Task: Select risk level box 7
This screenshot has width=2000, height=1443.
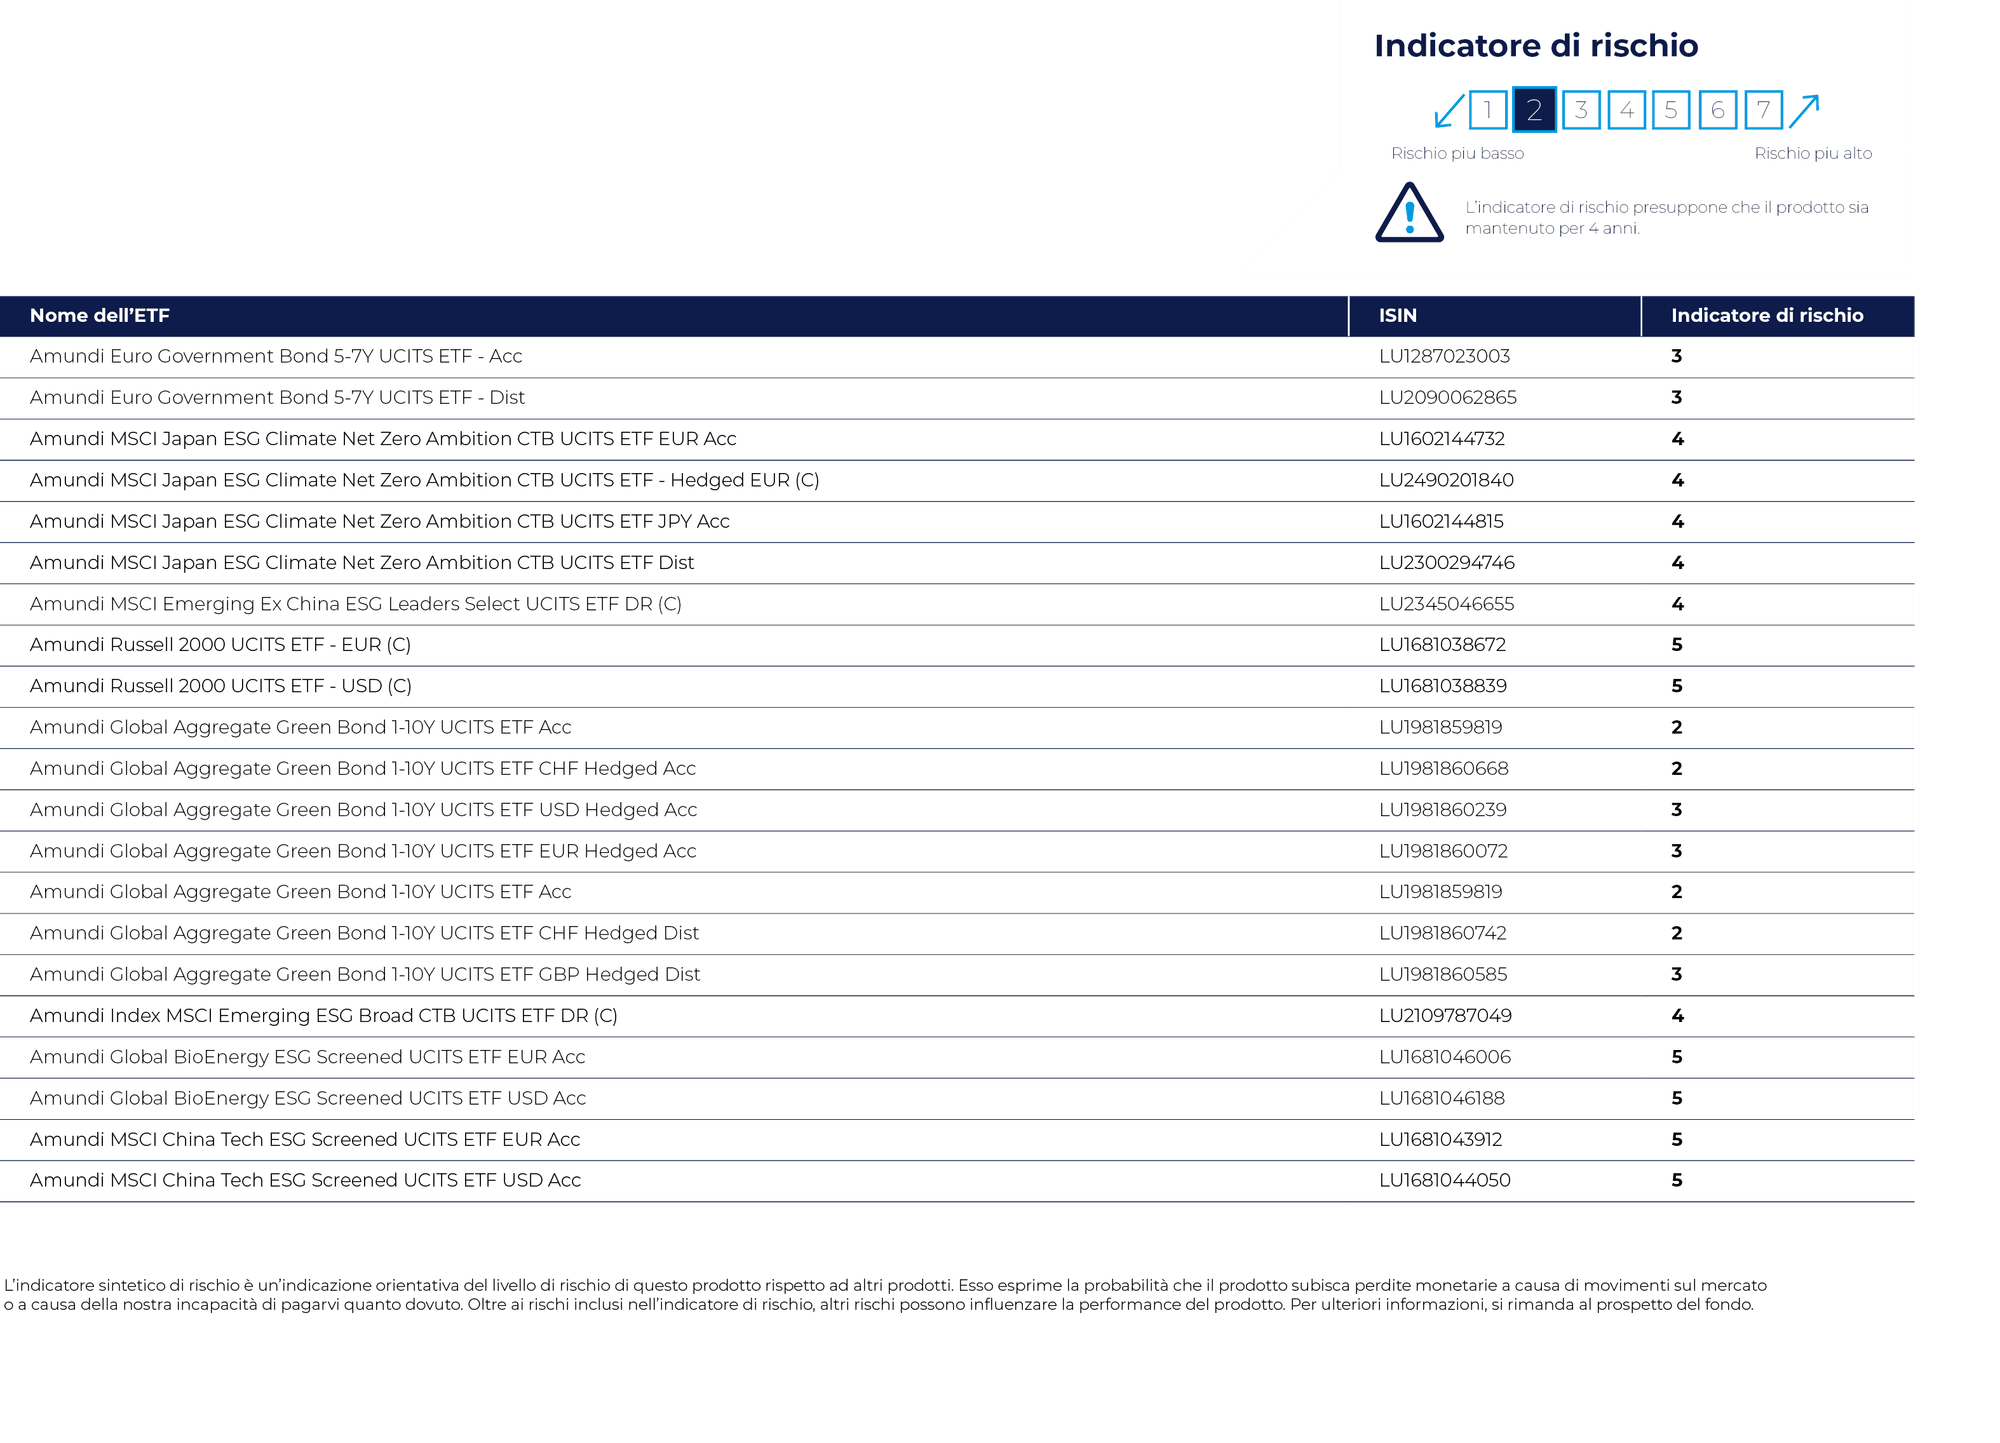Action: pyautogui.click(x=1764, y=110)
